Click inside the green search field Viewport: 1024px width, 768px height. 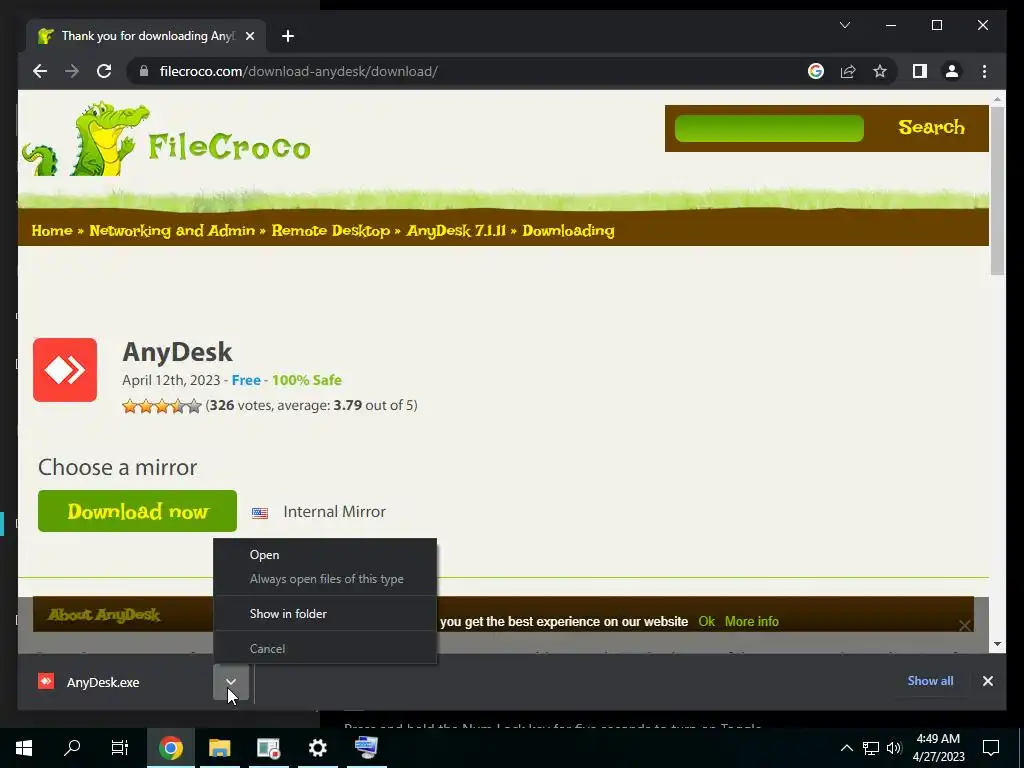coord(769,128)
